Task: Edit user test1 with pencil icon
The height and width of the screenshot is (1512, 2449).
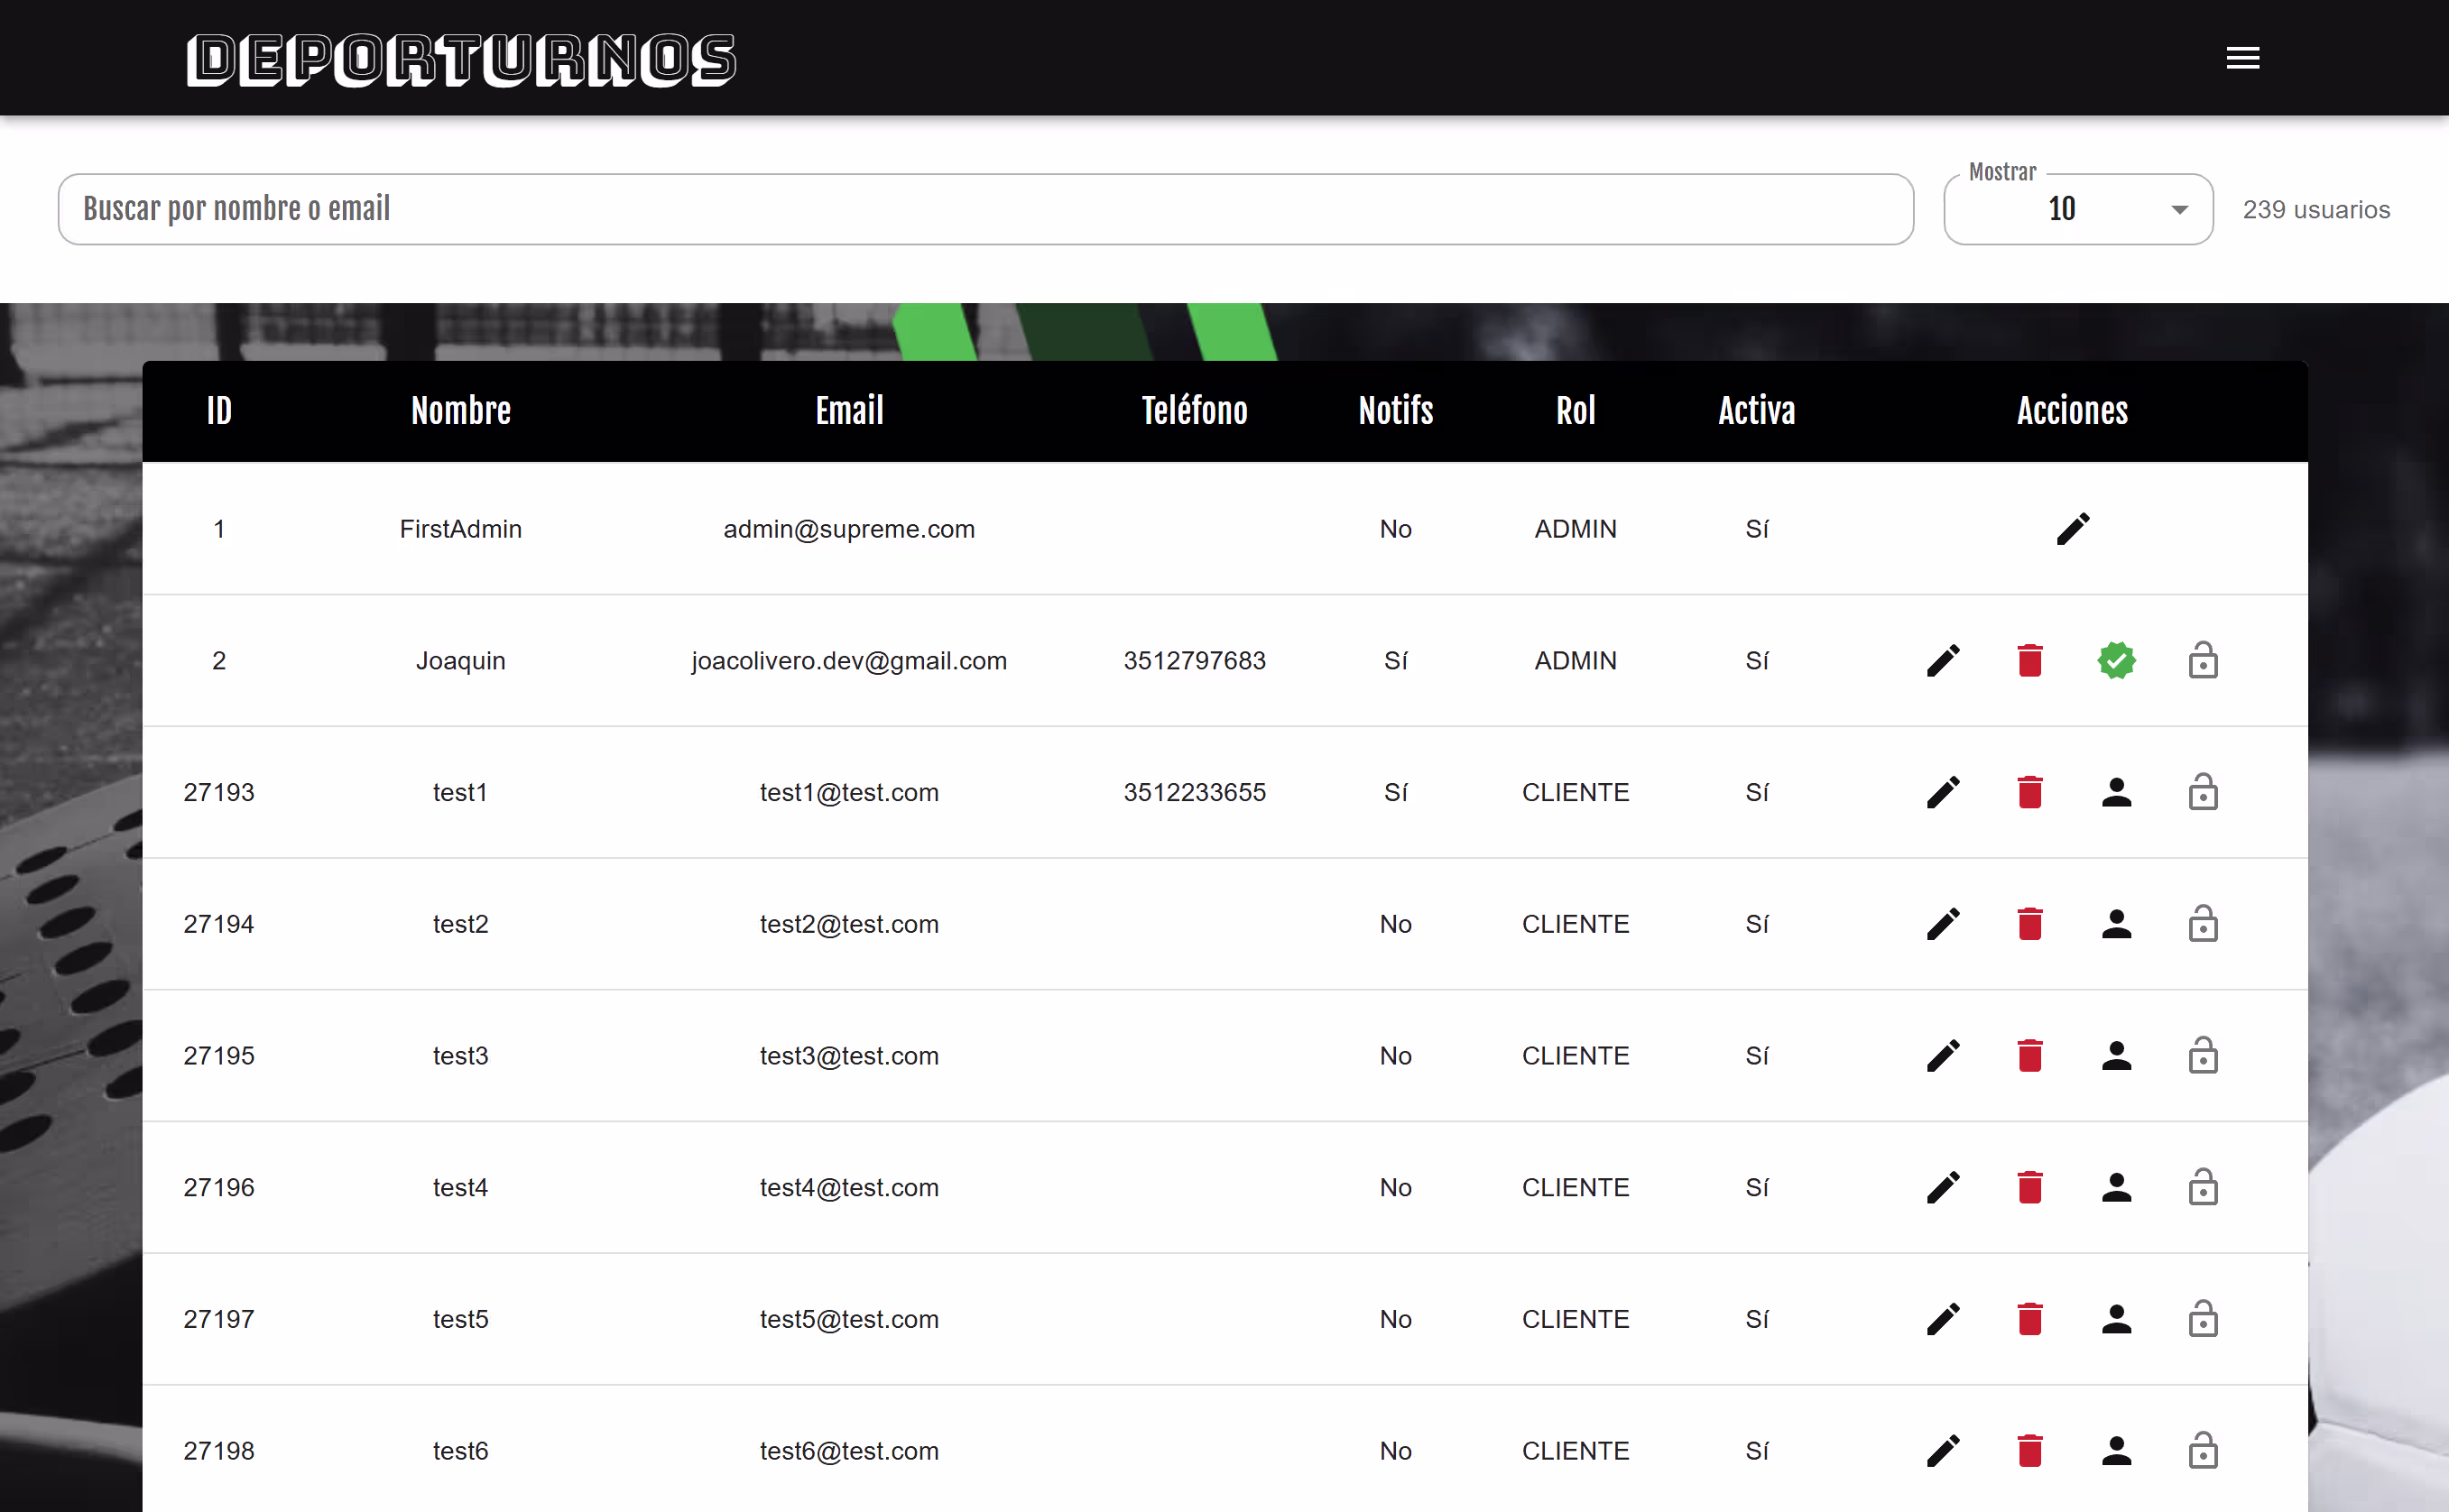Action: pyautogui.click(x=1943, y=793)
